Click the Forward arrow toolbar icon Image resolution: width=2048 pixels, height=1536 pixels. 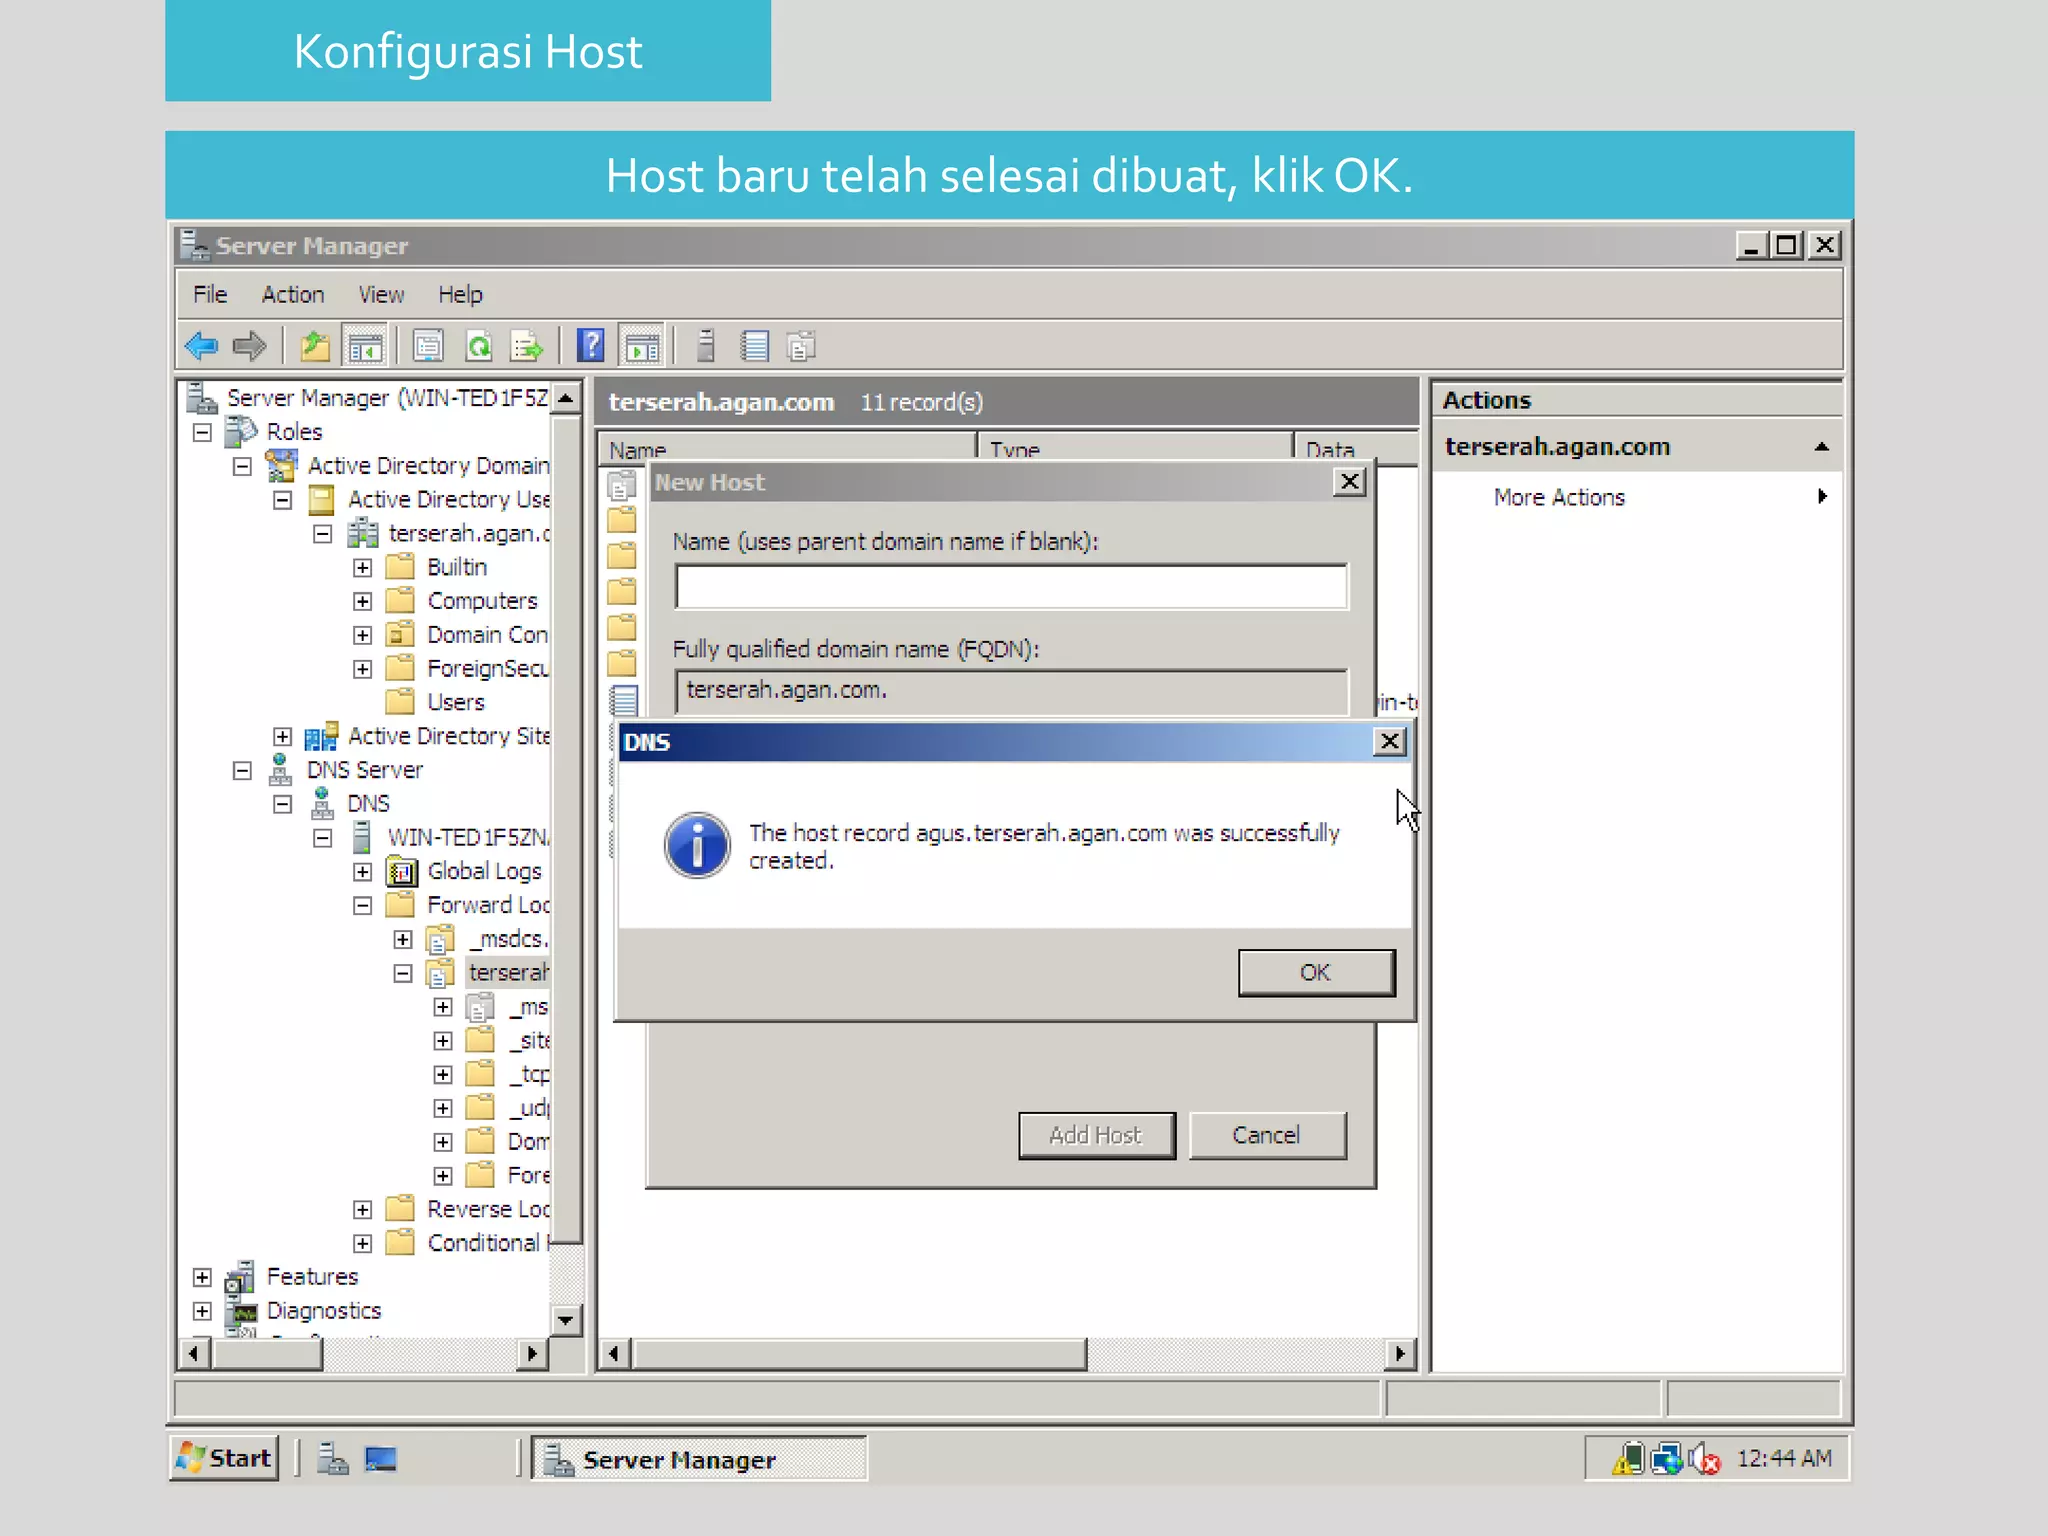point(249,346)
